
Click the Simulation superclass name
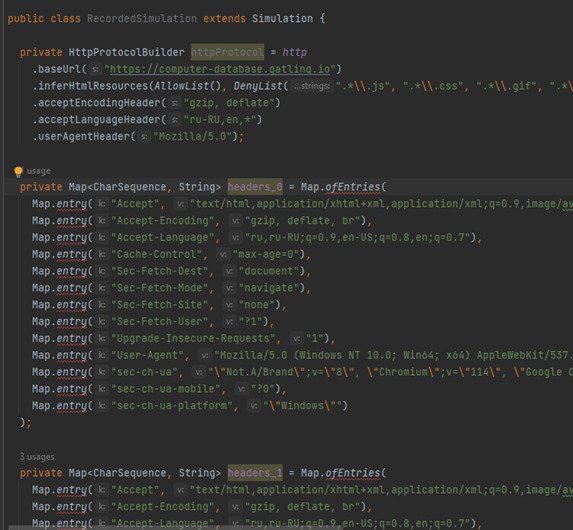tap(282, 19)
